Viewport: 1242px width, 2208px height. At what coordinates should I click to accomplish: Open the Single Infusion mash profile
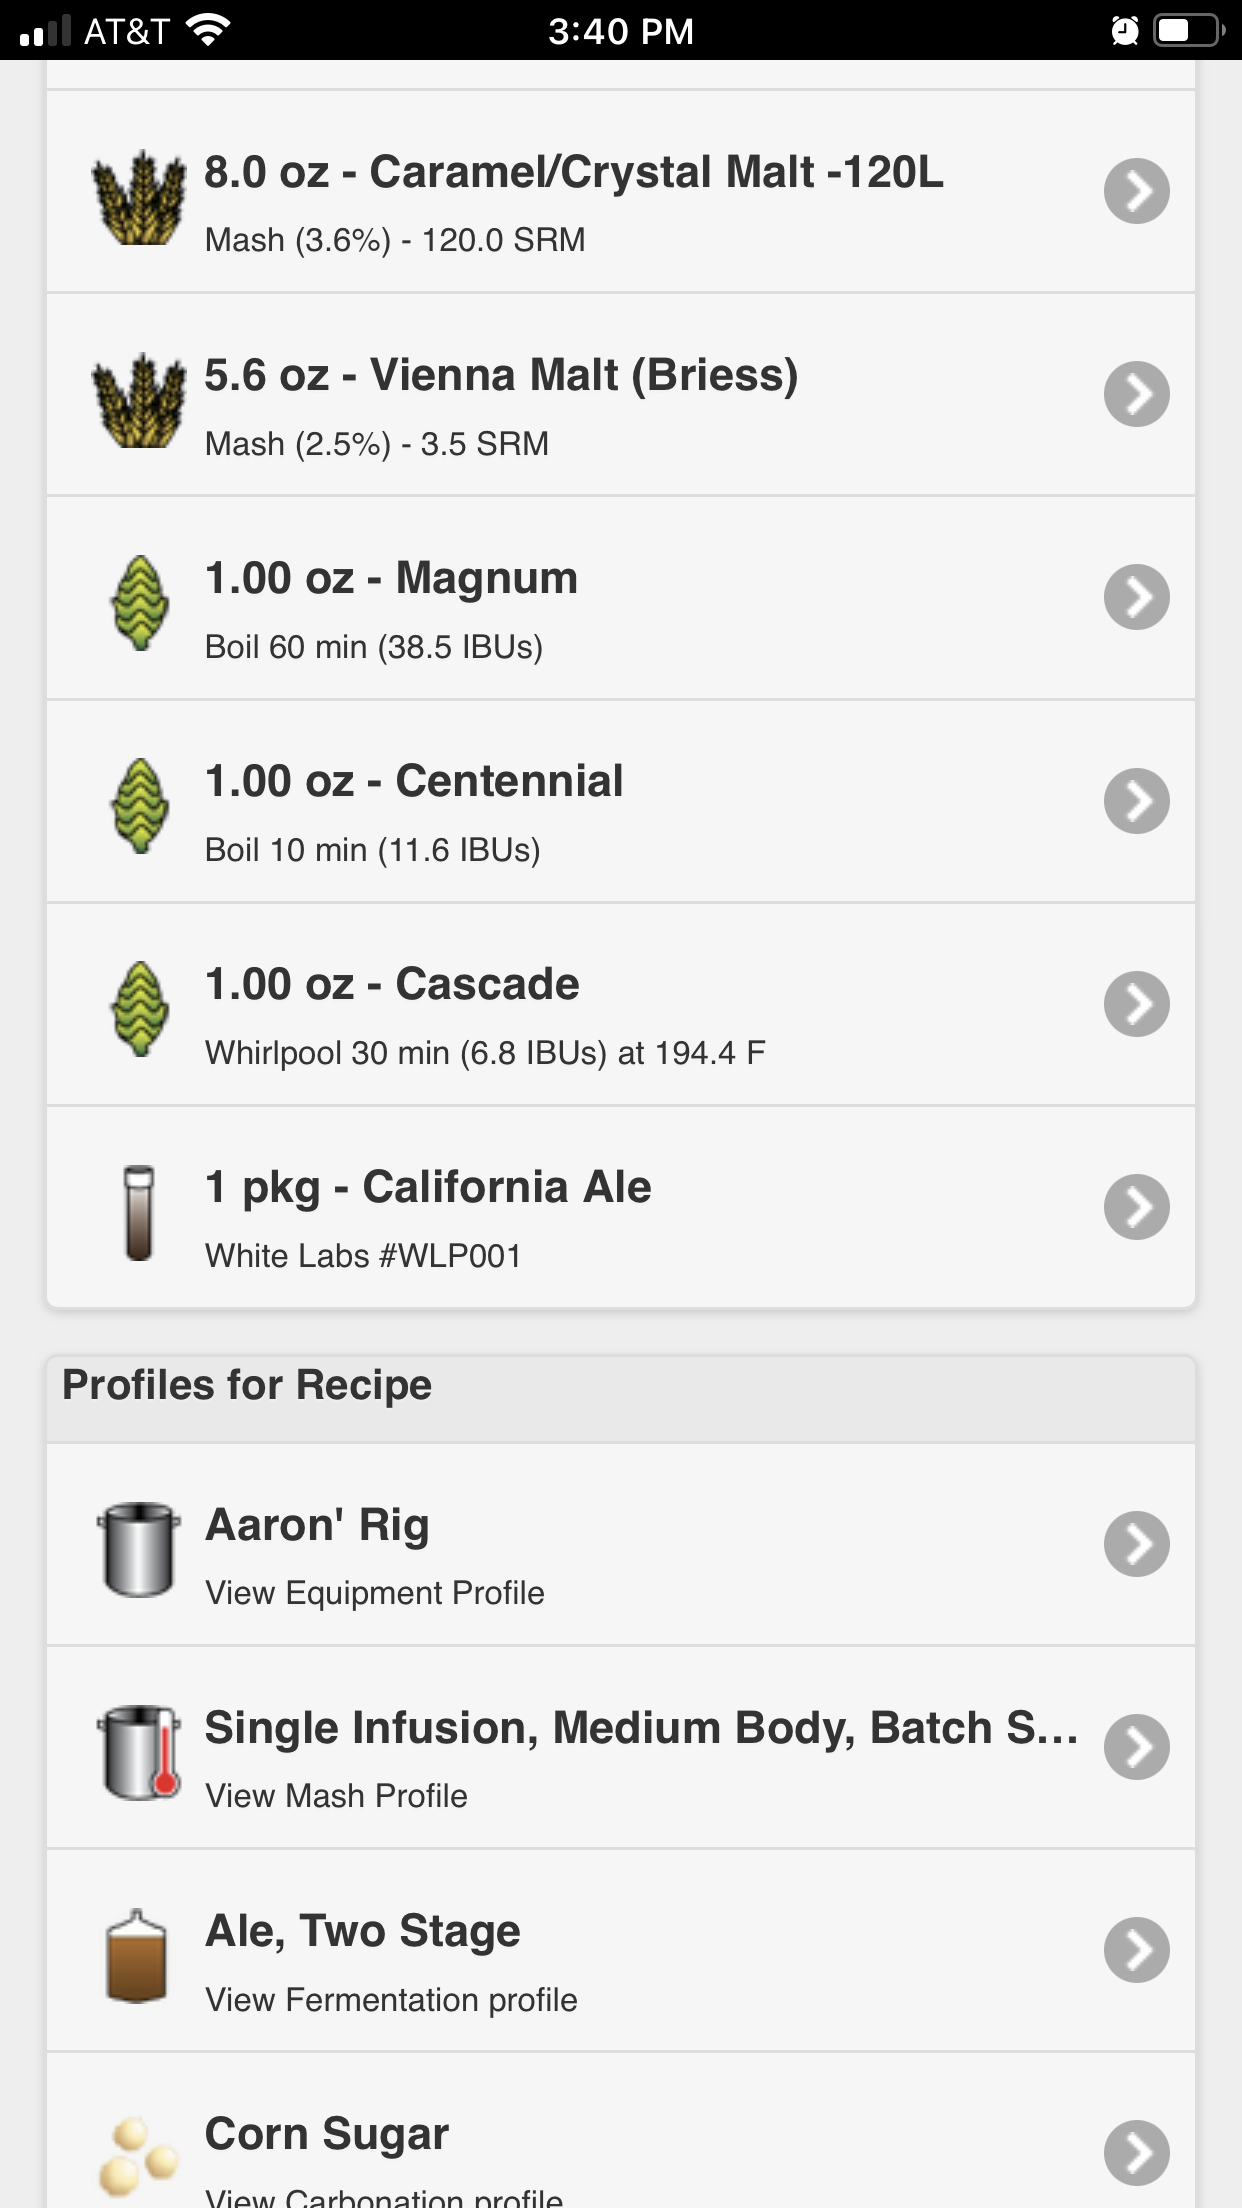[x=621, y=1748]
